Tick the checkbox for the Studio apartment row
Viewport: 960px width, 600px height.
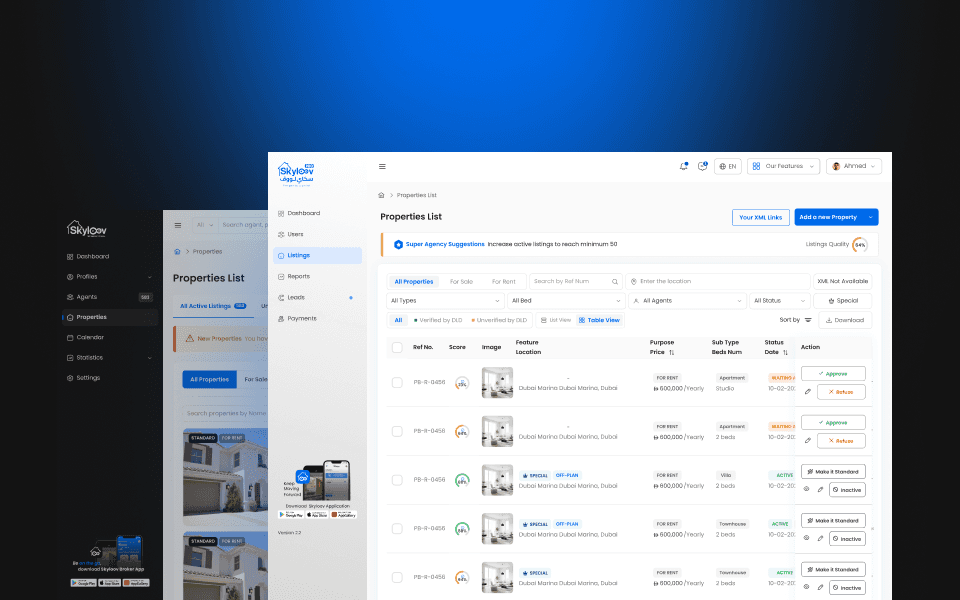(397, 383)
